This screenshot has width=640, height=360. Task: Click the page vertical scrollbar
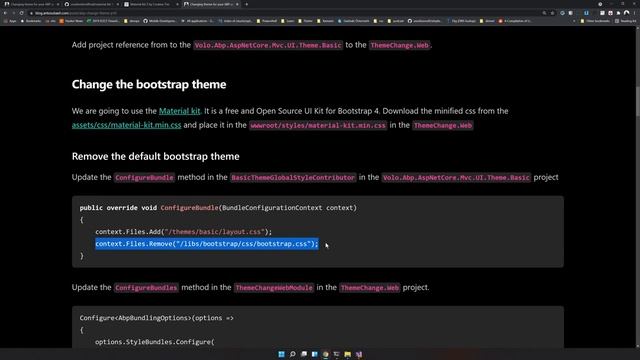tap(637, 188)
